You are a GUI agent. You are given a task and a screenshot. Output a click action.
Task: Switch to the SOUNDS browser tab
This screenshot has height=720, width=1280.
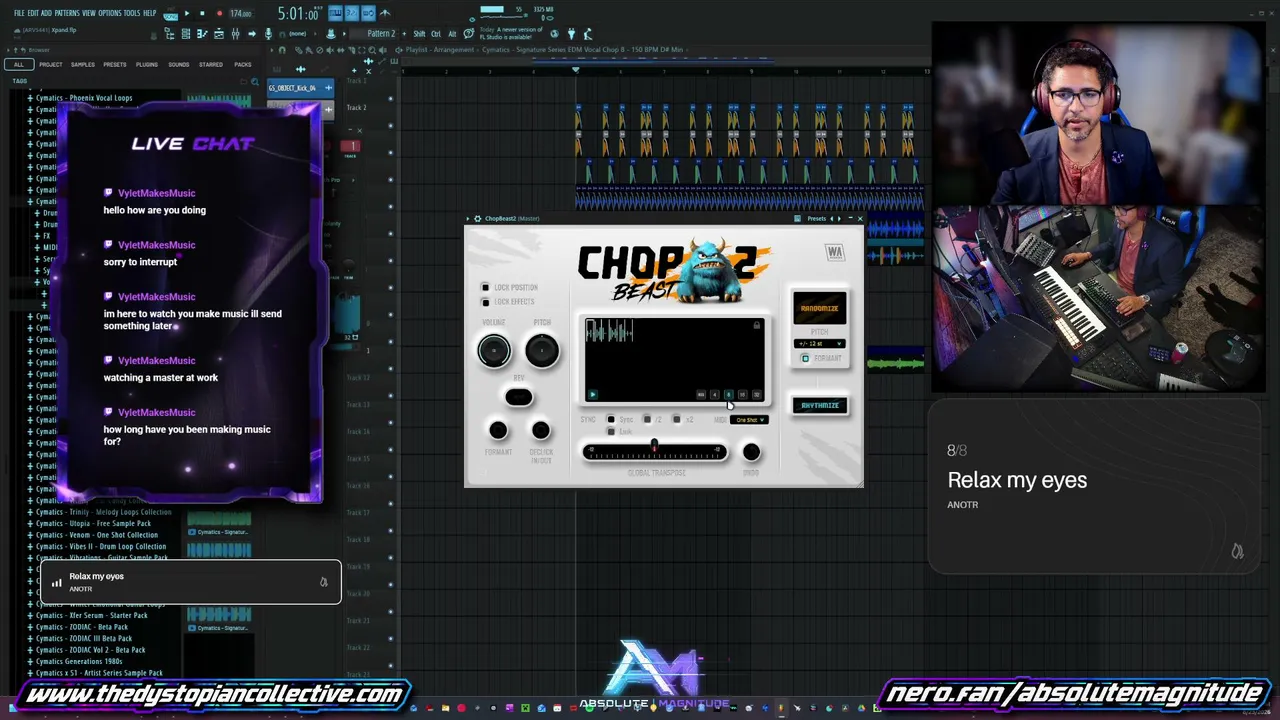tap(179, 65)
